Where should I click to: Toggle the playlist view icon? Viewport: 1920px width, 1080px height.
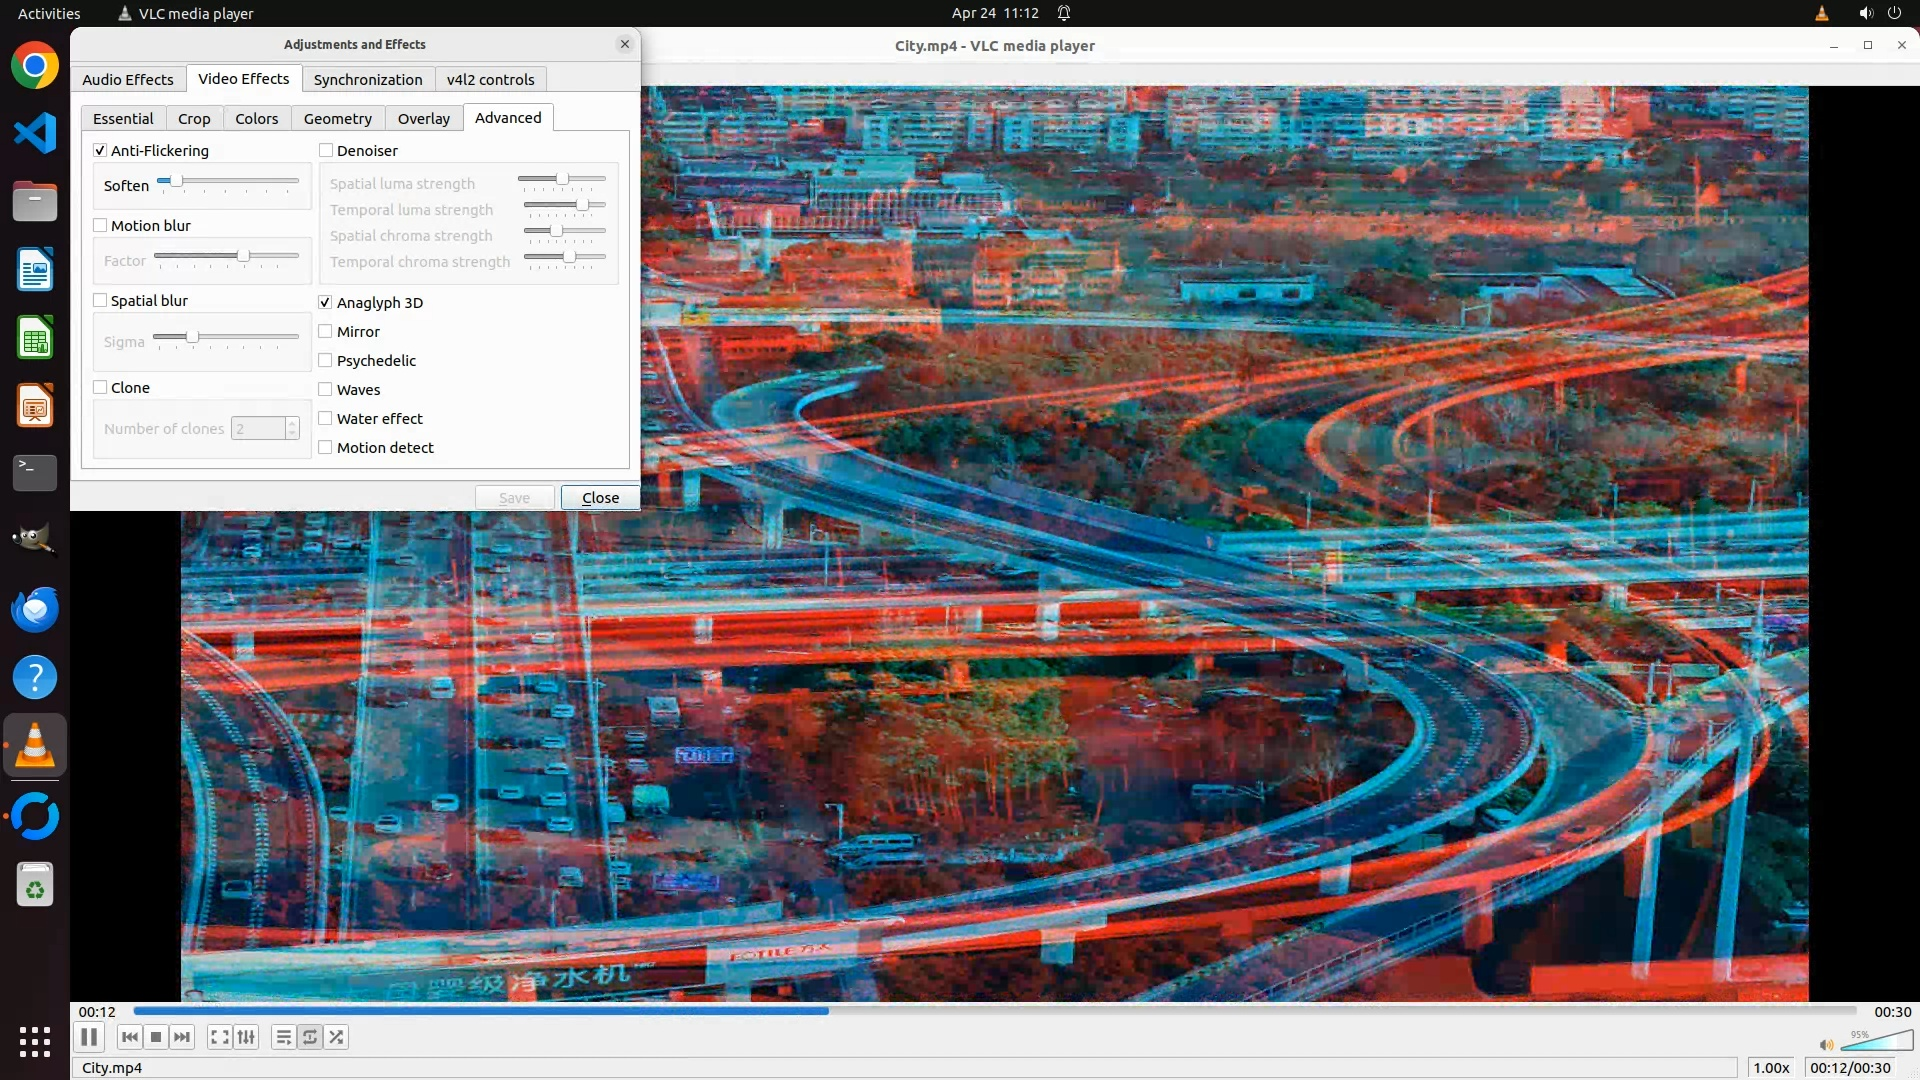[284, 1037]
